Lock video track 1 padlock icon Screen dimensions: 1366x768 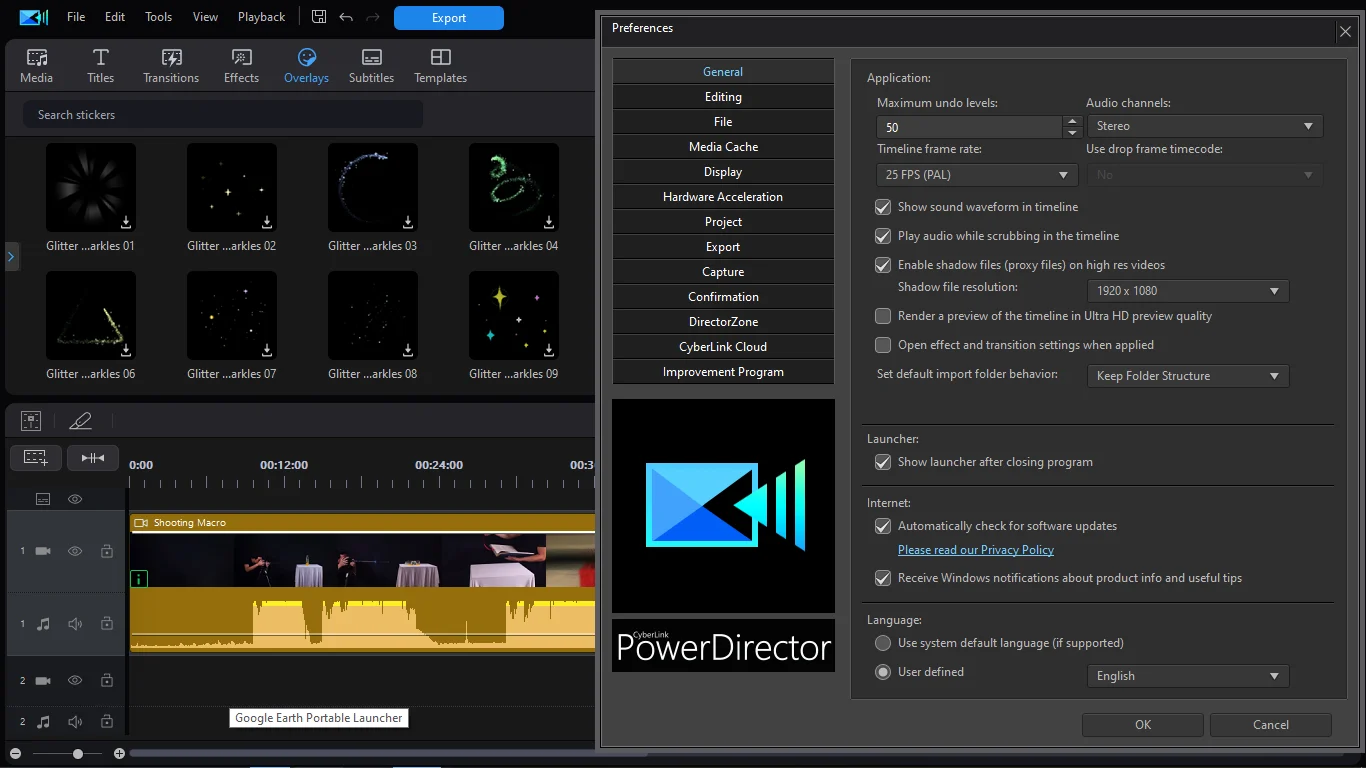[106, 551]
